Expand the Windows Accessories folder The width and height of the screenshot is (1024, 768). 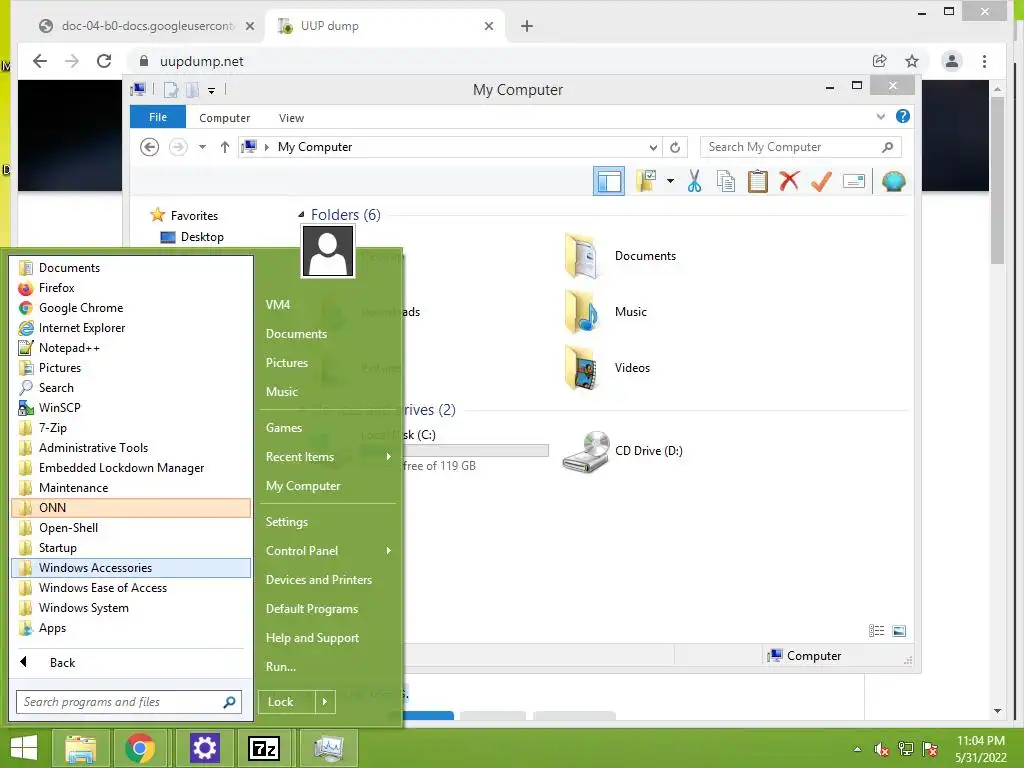(131, 568)
